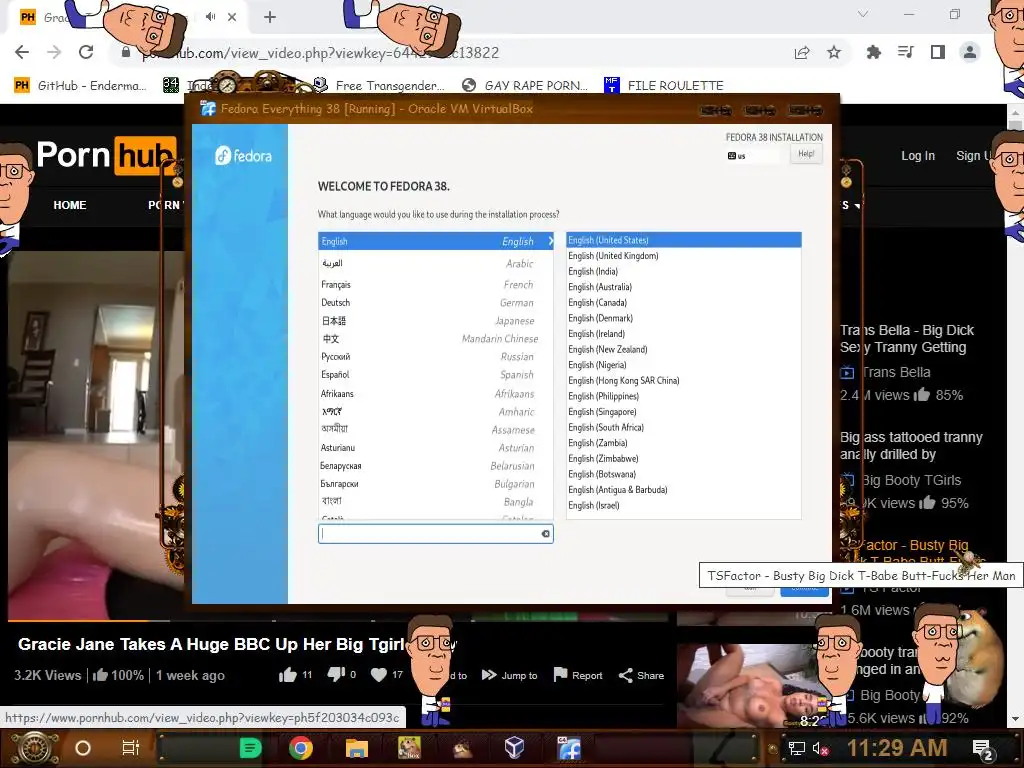Choose English (Zimbabwe) locale
The width and height of the screenshot is (1024, 768).
tap(684, 458)
